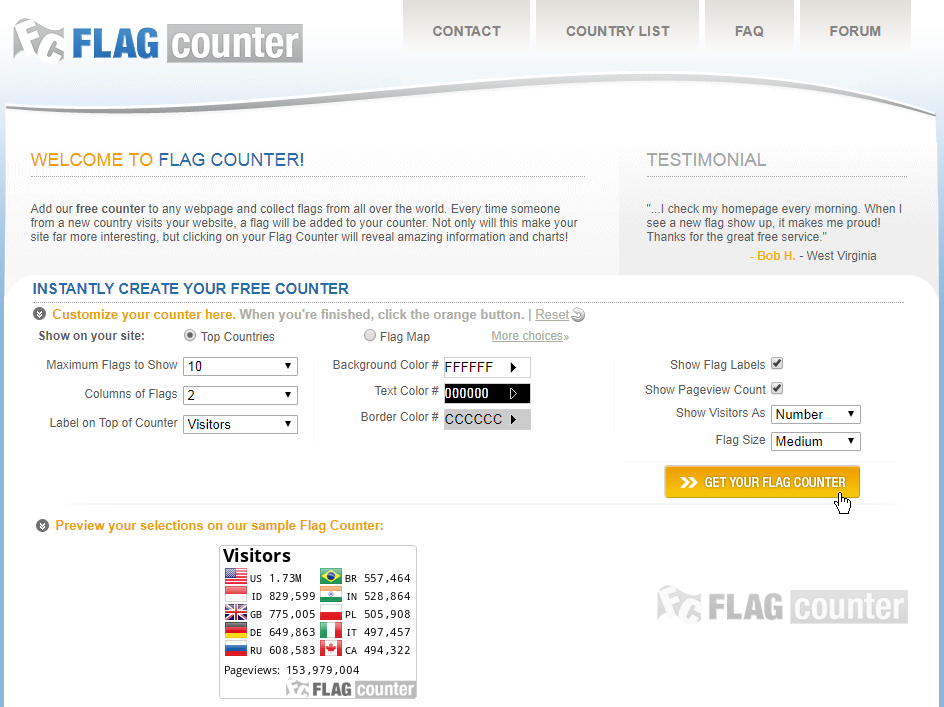Collapse the Customize your counter arrow icon
944x707 pixels.
[x=40, y=314]
